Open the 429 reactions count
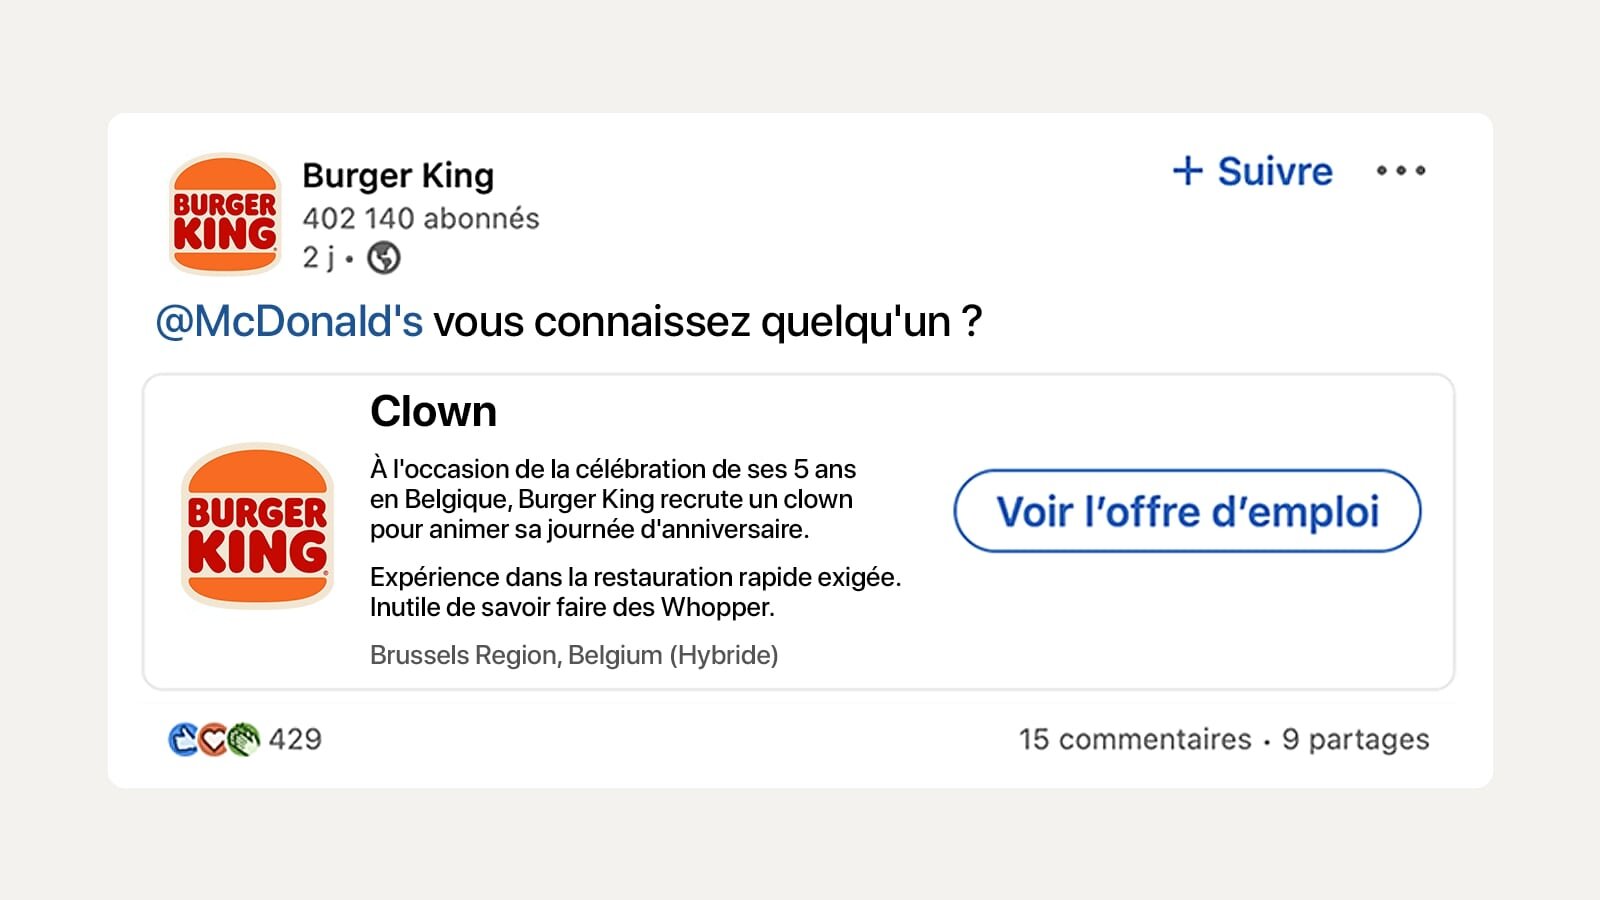This screenshot has height=900, width=1600. (x=295, y=739)
